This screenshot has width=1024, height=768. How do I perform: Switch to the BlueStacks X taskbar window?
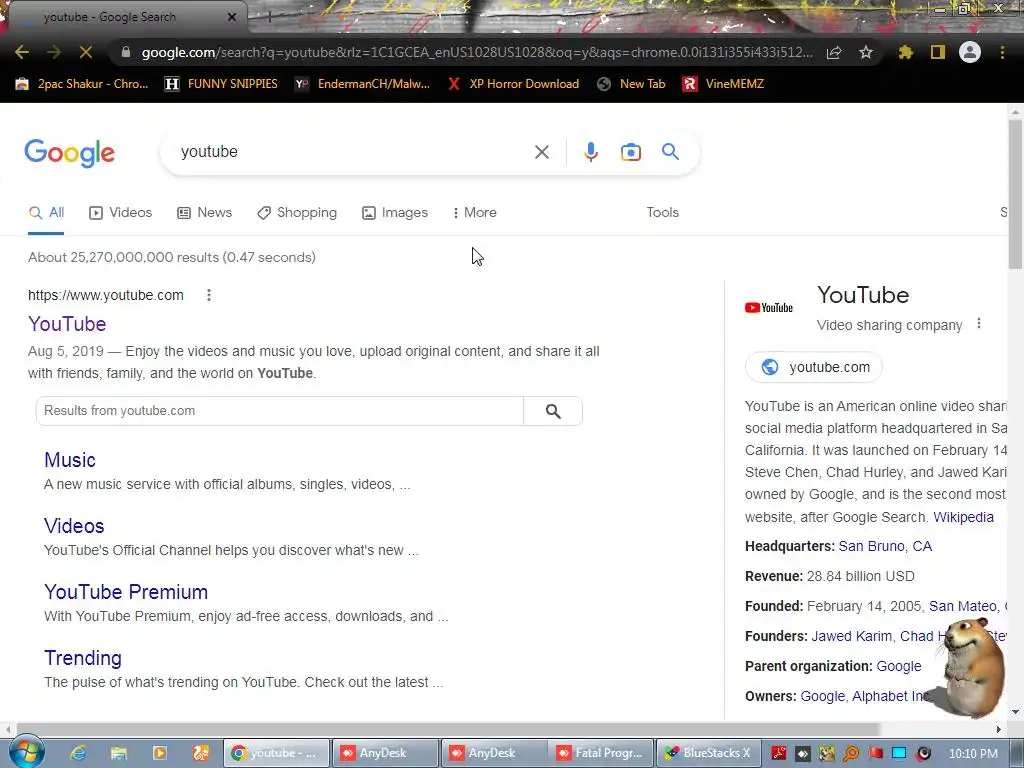(709, 753)
